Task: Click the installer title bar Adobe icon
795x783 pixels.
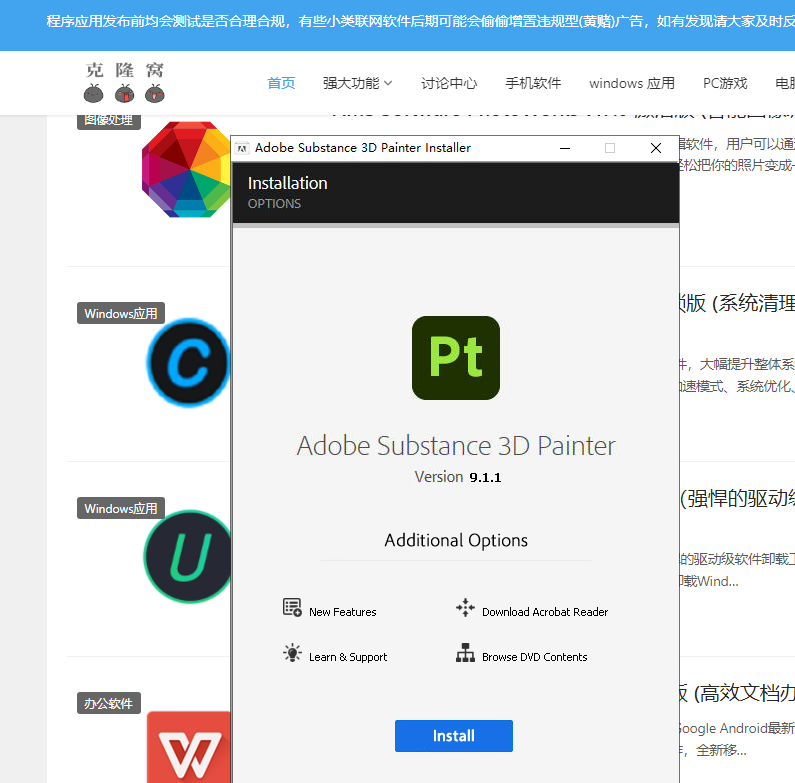Action: coord(242,148)
